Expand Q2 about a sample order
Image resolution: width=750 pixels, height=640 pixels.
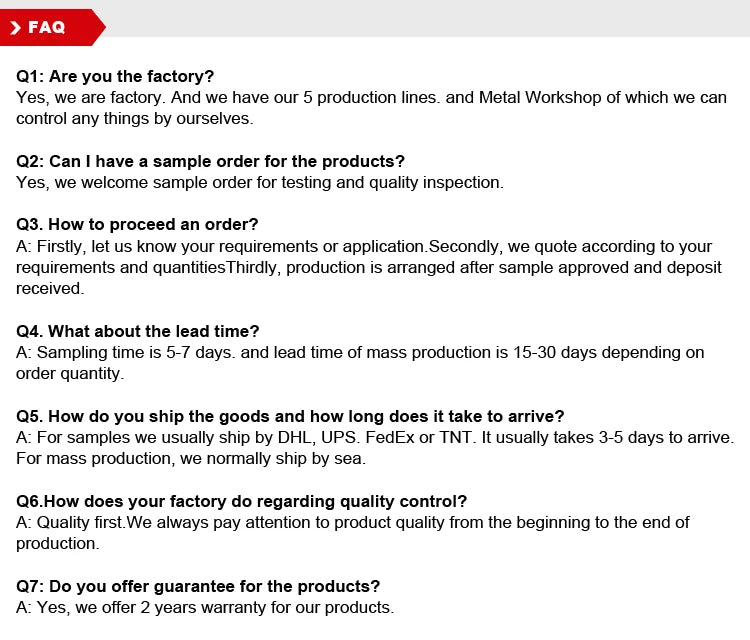tap(210, 161)
